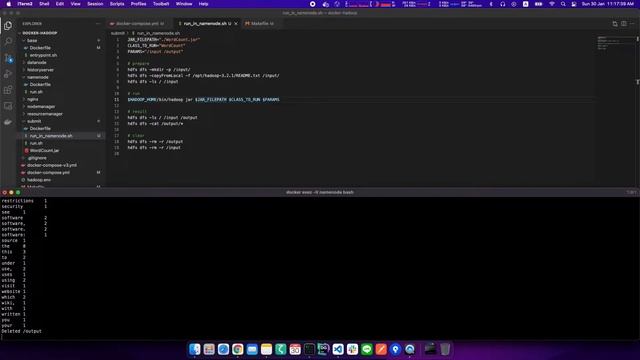Image resolution: width=640 pixels, height=360 pixels.
Task: Open WordCount.jar in the explorer
Action: (44, 151)
